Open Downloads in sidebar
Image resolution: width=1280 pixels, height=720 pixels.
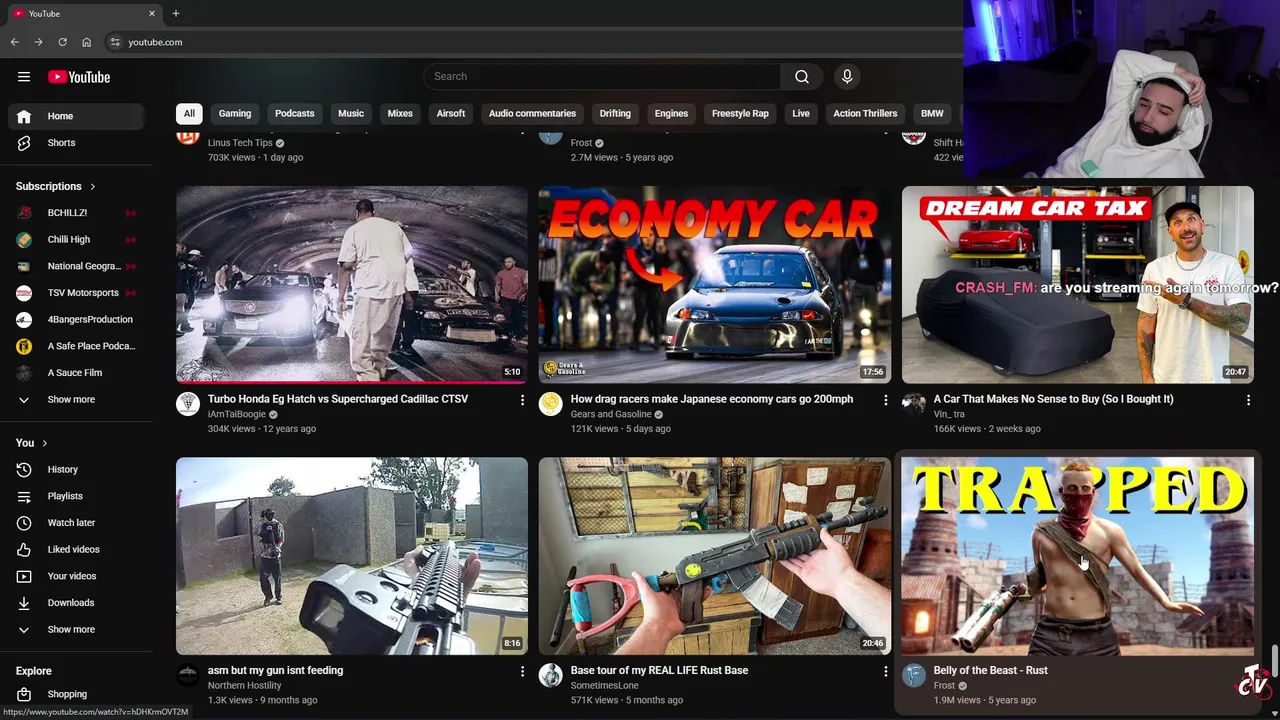pos(76,603)
